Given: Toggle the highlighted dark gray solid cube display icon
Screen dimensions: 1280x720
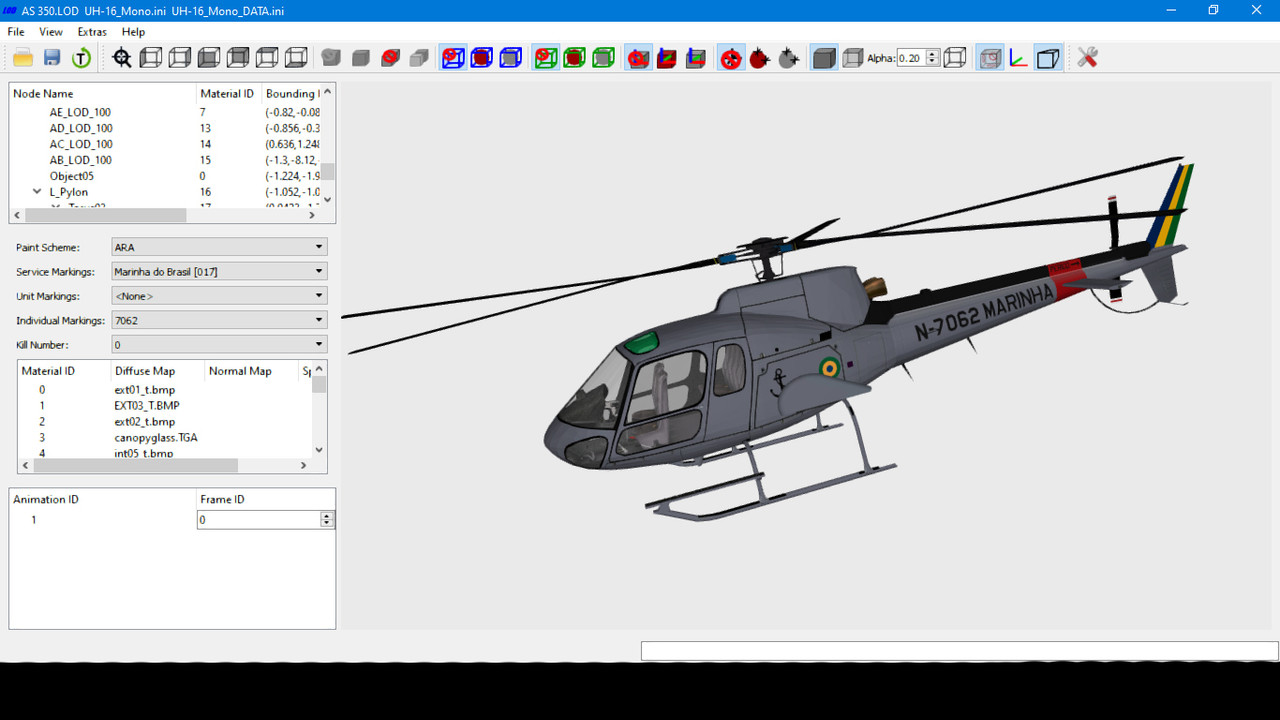Looking at the screenshot, I should [x=824, y=57].
